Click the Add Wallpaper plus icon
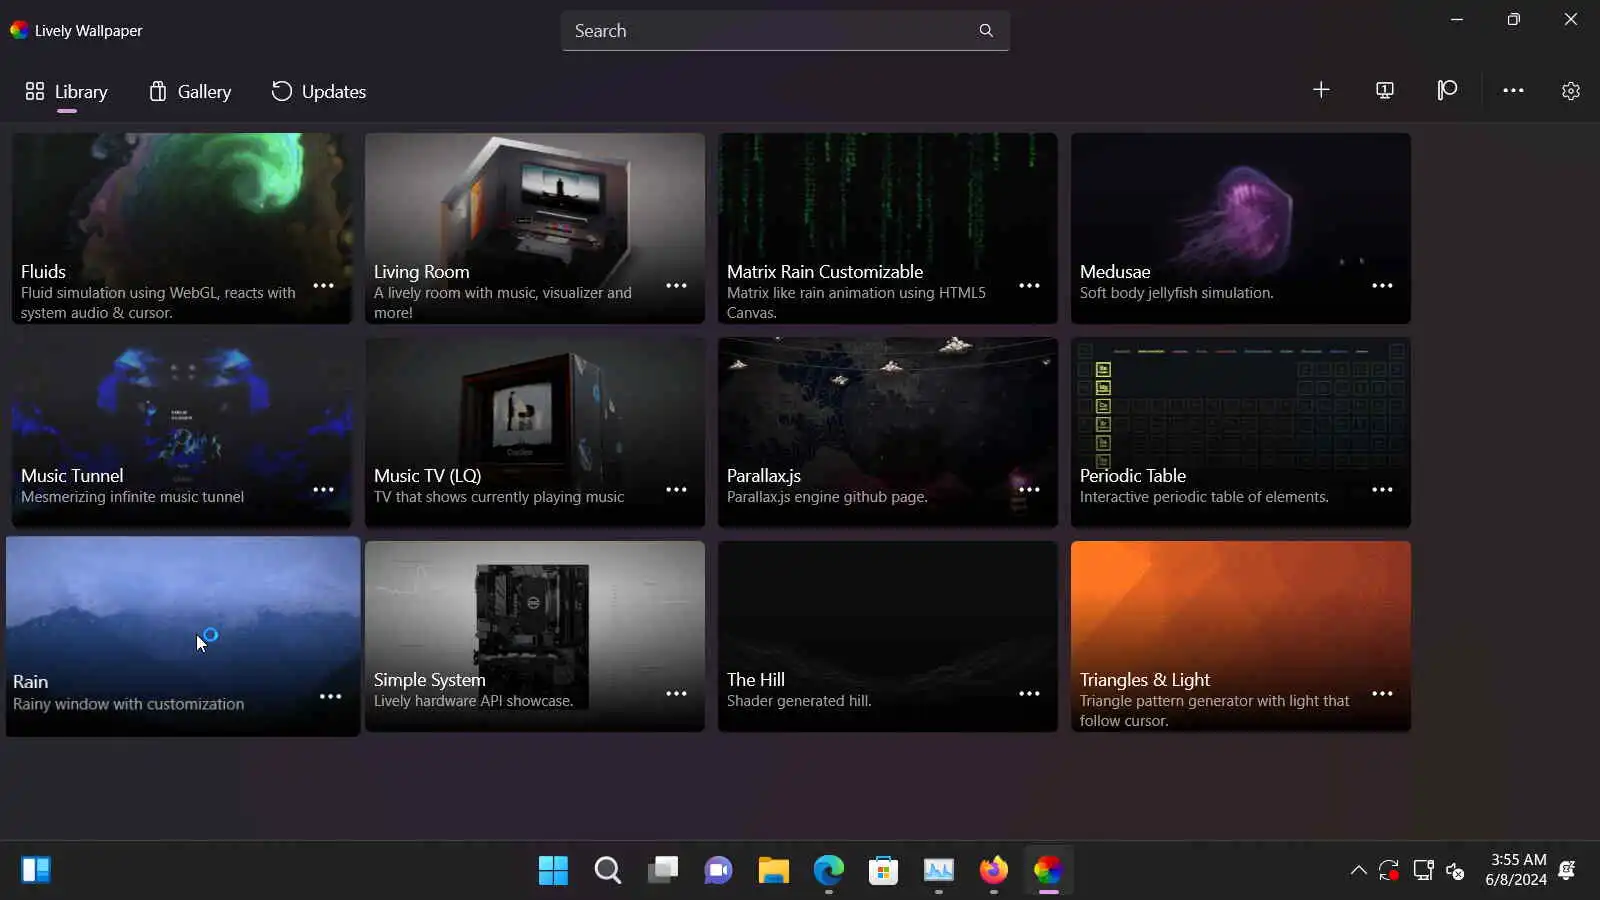This screenshot has height=900, width=1600. (x=1321, y=90)
